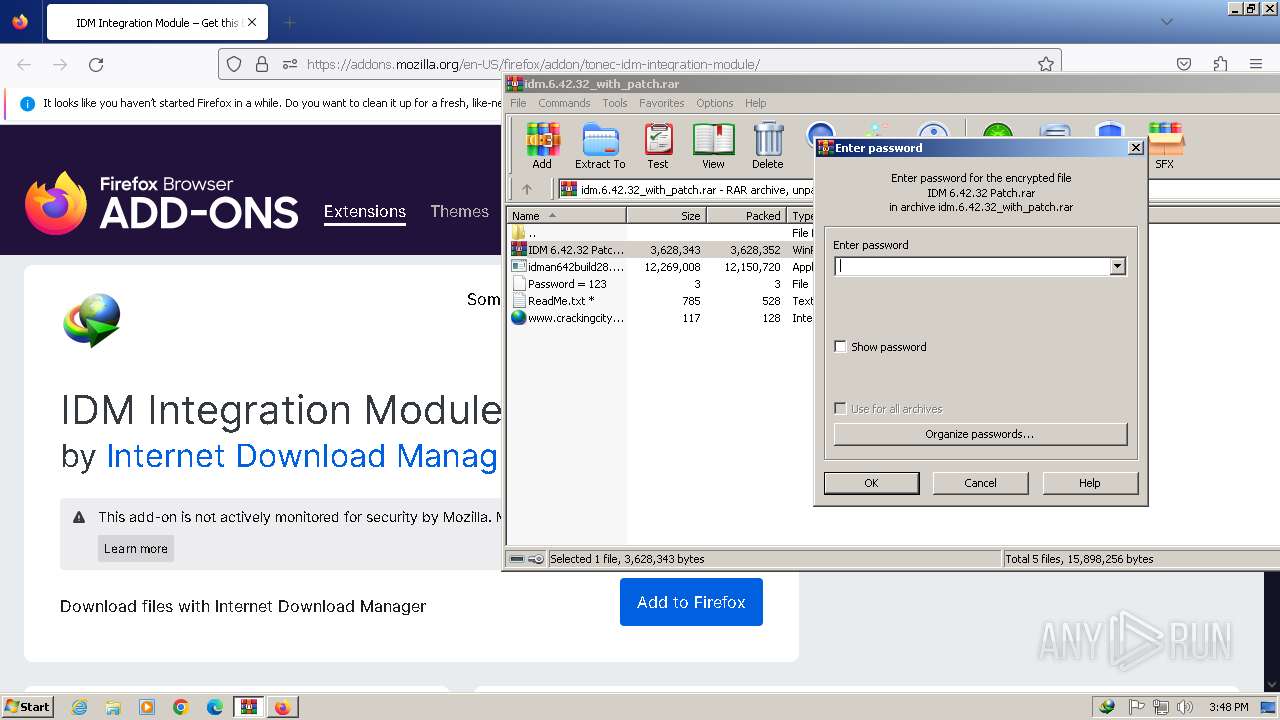Click OK in Enter password dialog
The image size is (1280, 720).
871,483
